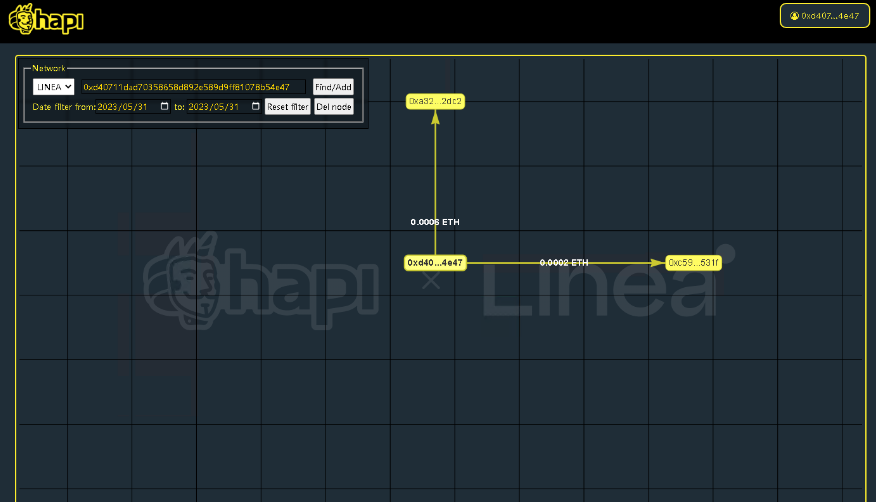The width and height of the screenshot is (876, 502).
Task: Click the 0.0006 ETH edge label
Action: click(x=435, y=222)
